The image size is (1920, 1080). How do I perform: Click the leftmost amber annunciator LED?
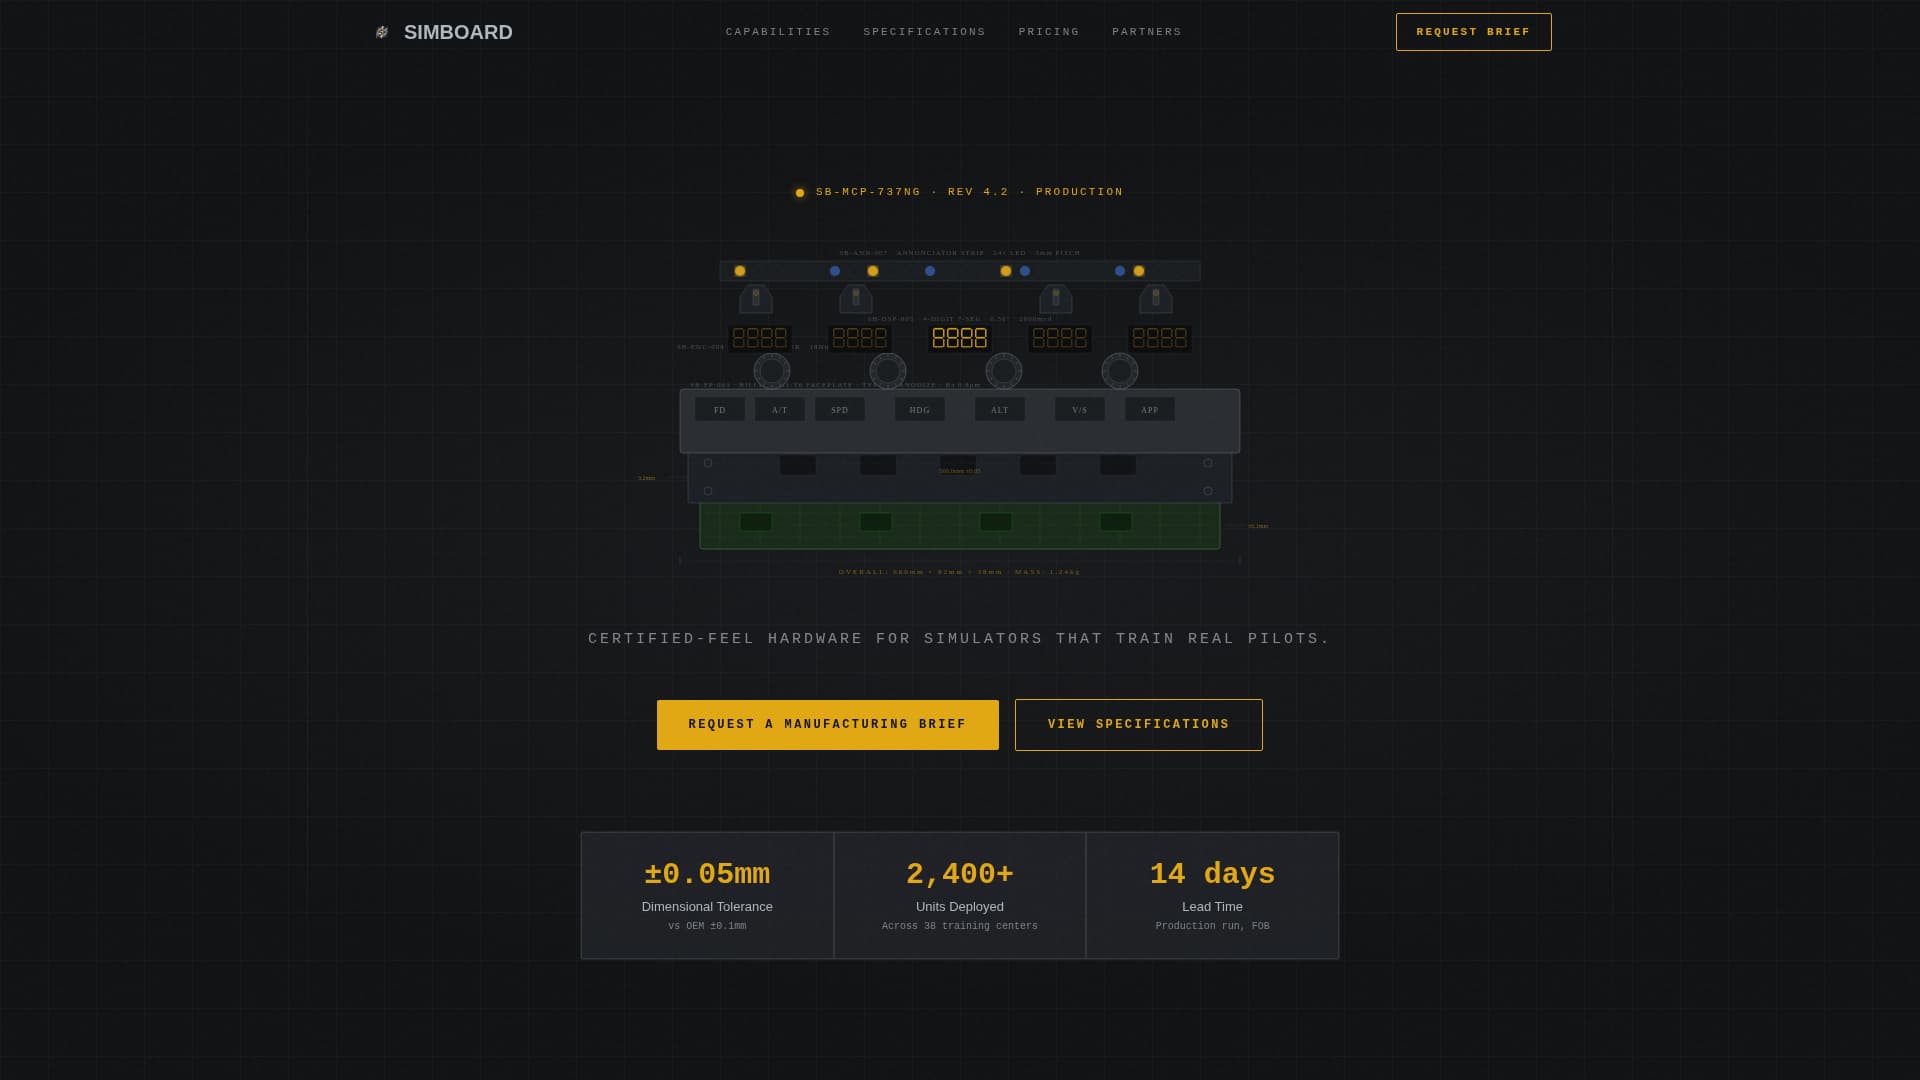(740, 271)
